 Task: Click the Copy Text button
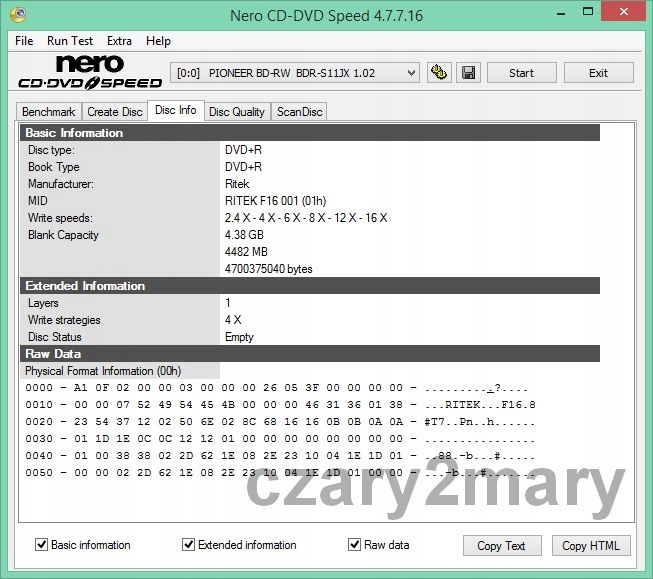pyautogui.click(x=502, y=546)
